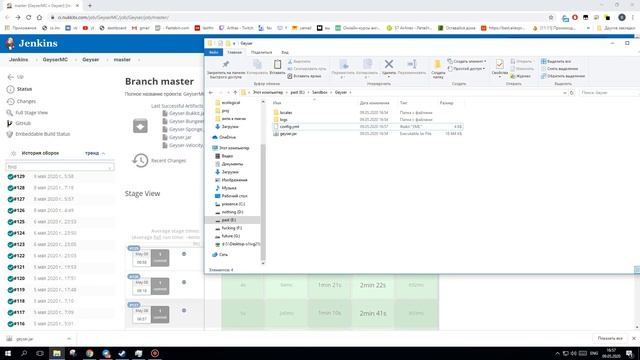Screen dimensions: 640x360
Task: Download the Geyser.jar artifact link
Action: pyautogui.click(x=180, y=137)
